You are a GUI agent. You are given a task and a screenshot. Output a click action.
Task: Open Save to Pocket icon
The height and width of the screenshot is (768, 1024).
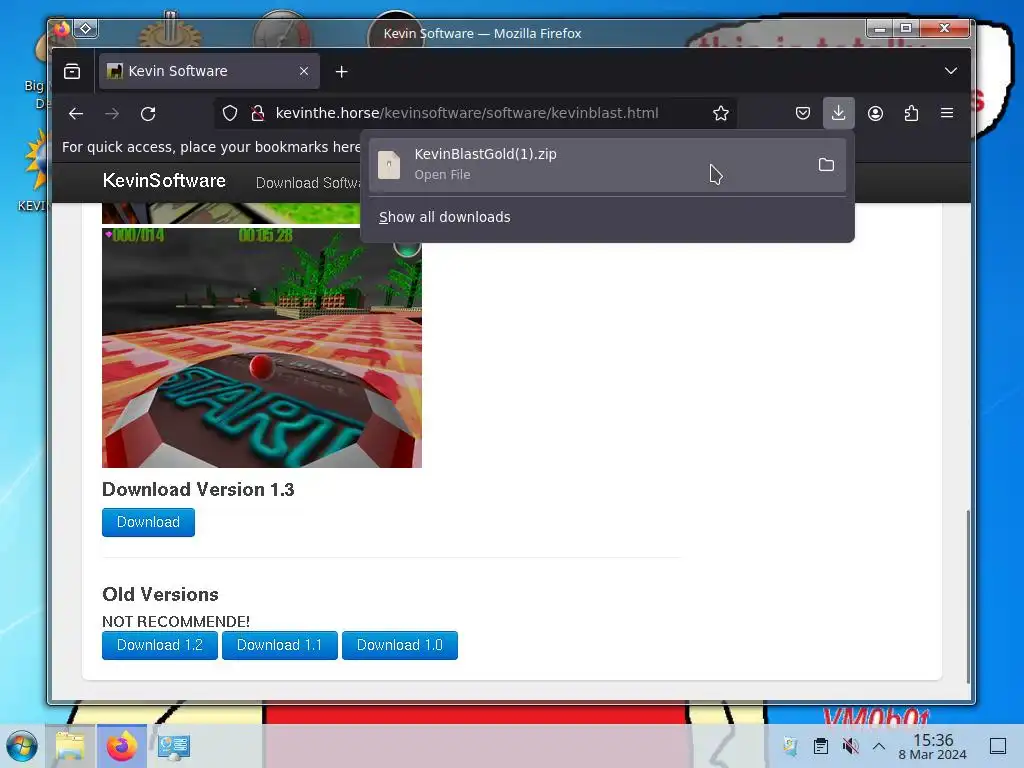click(803, 114)
